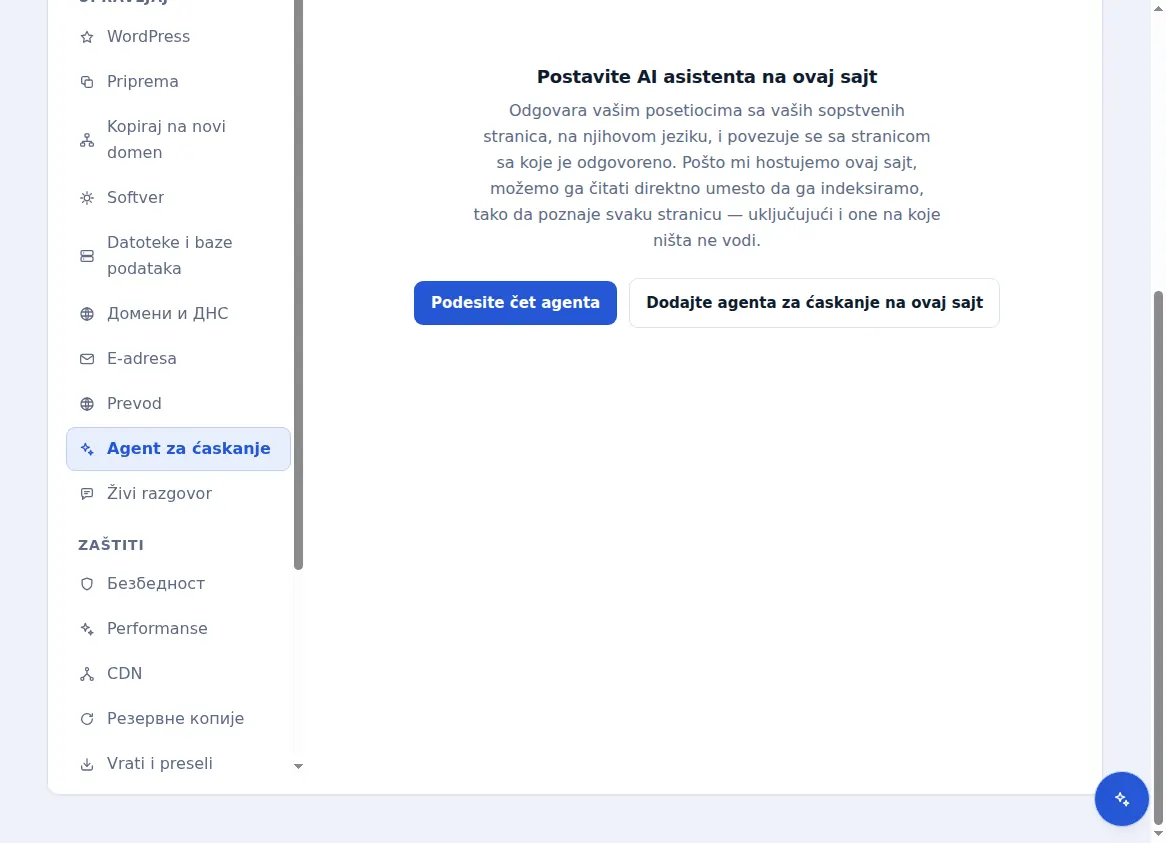Viewport: 1166px width, 843px height.
Task: Click the download icon beside Vrati i preseli
Action: 87,764
